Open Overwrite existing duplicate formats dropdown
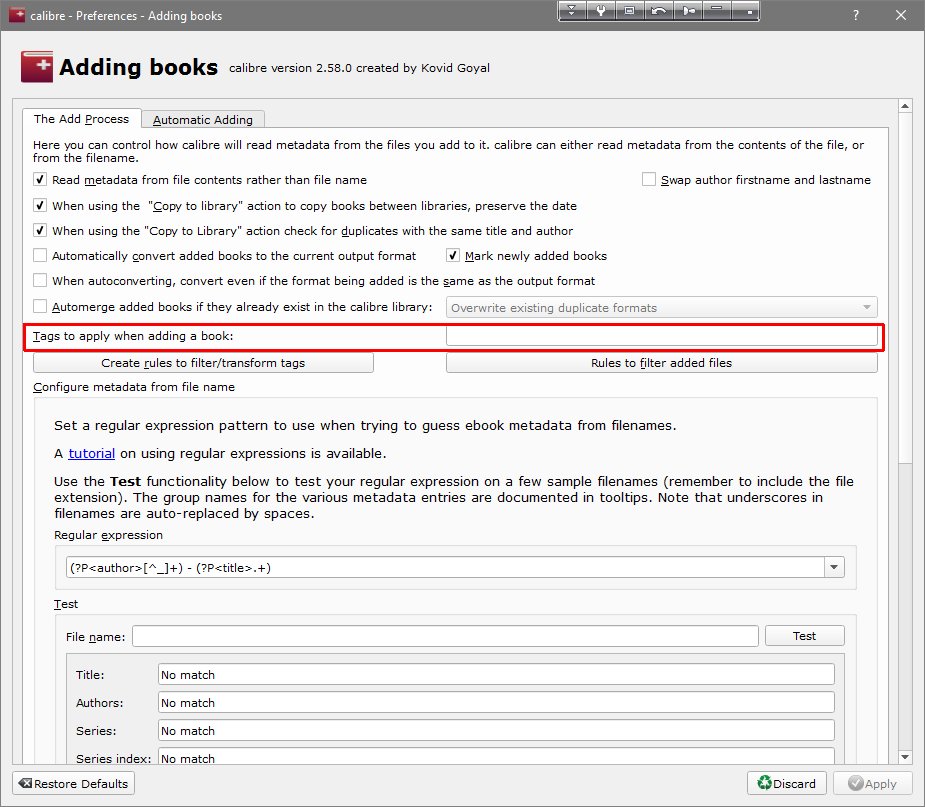 point(661,307)
